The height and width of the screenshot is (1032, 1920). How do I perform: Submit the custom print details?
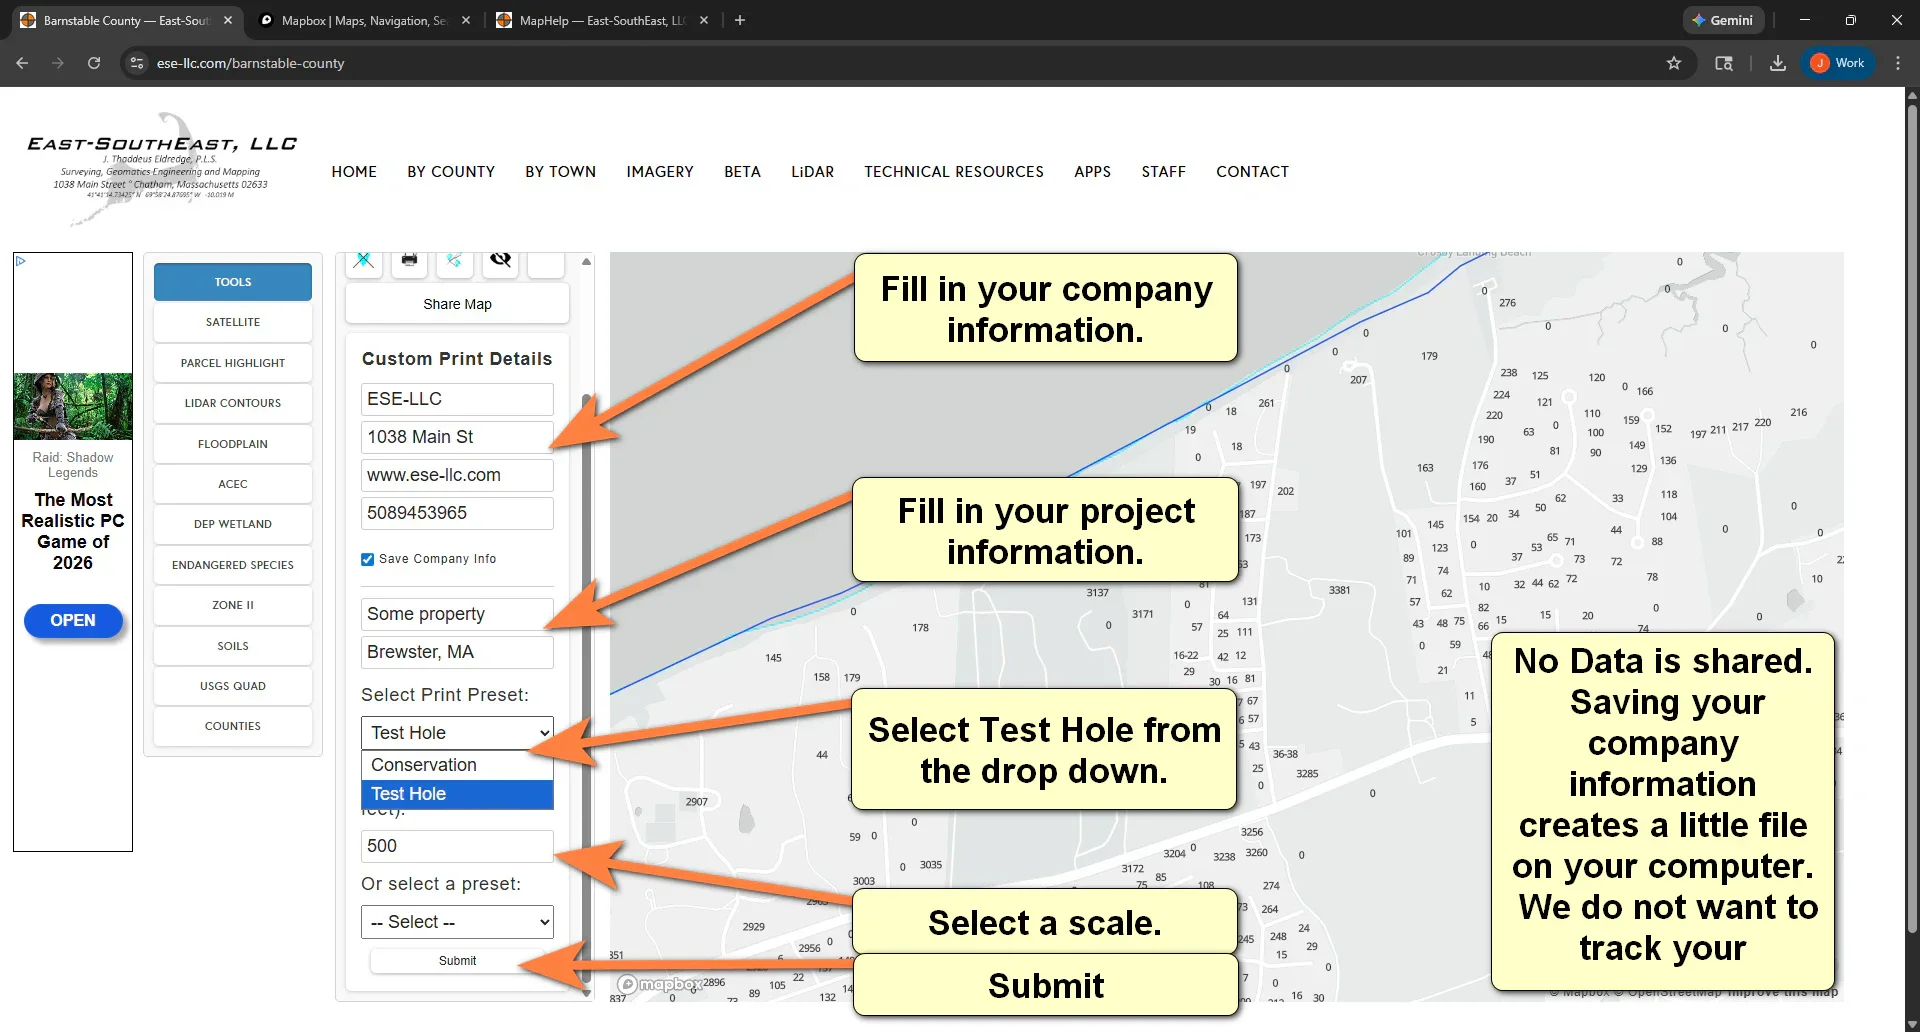[457, 959]
